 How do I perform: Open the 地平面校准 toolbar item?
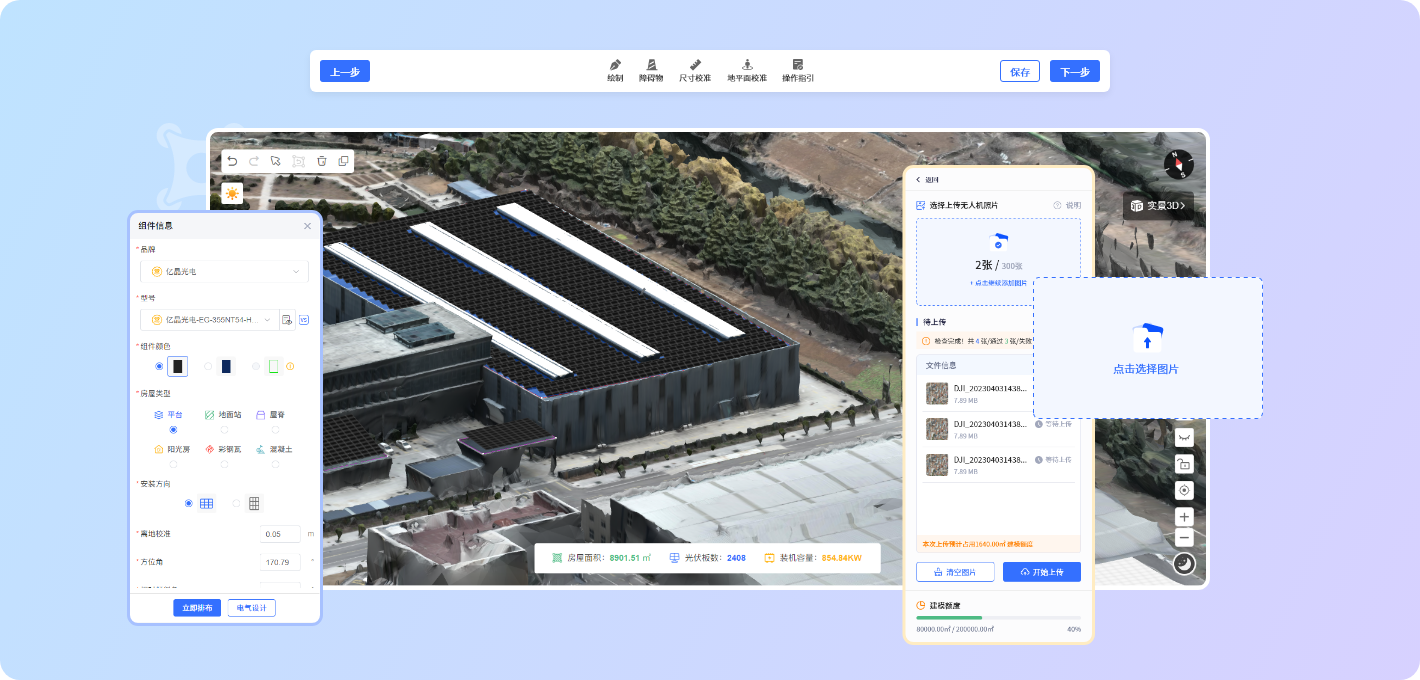[x=747, y=70]
